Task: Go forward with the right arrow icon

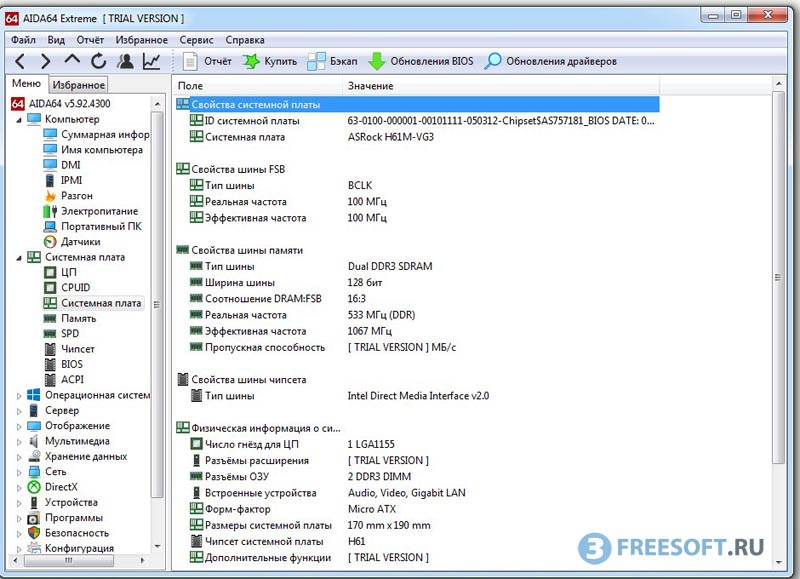Action: [45, 61]
